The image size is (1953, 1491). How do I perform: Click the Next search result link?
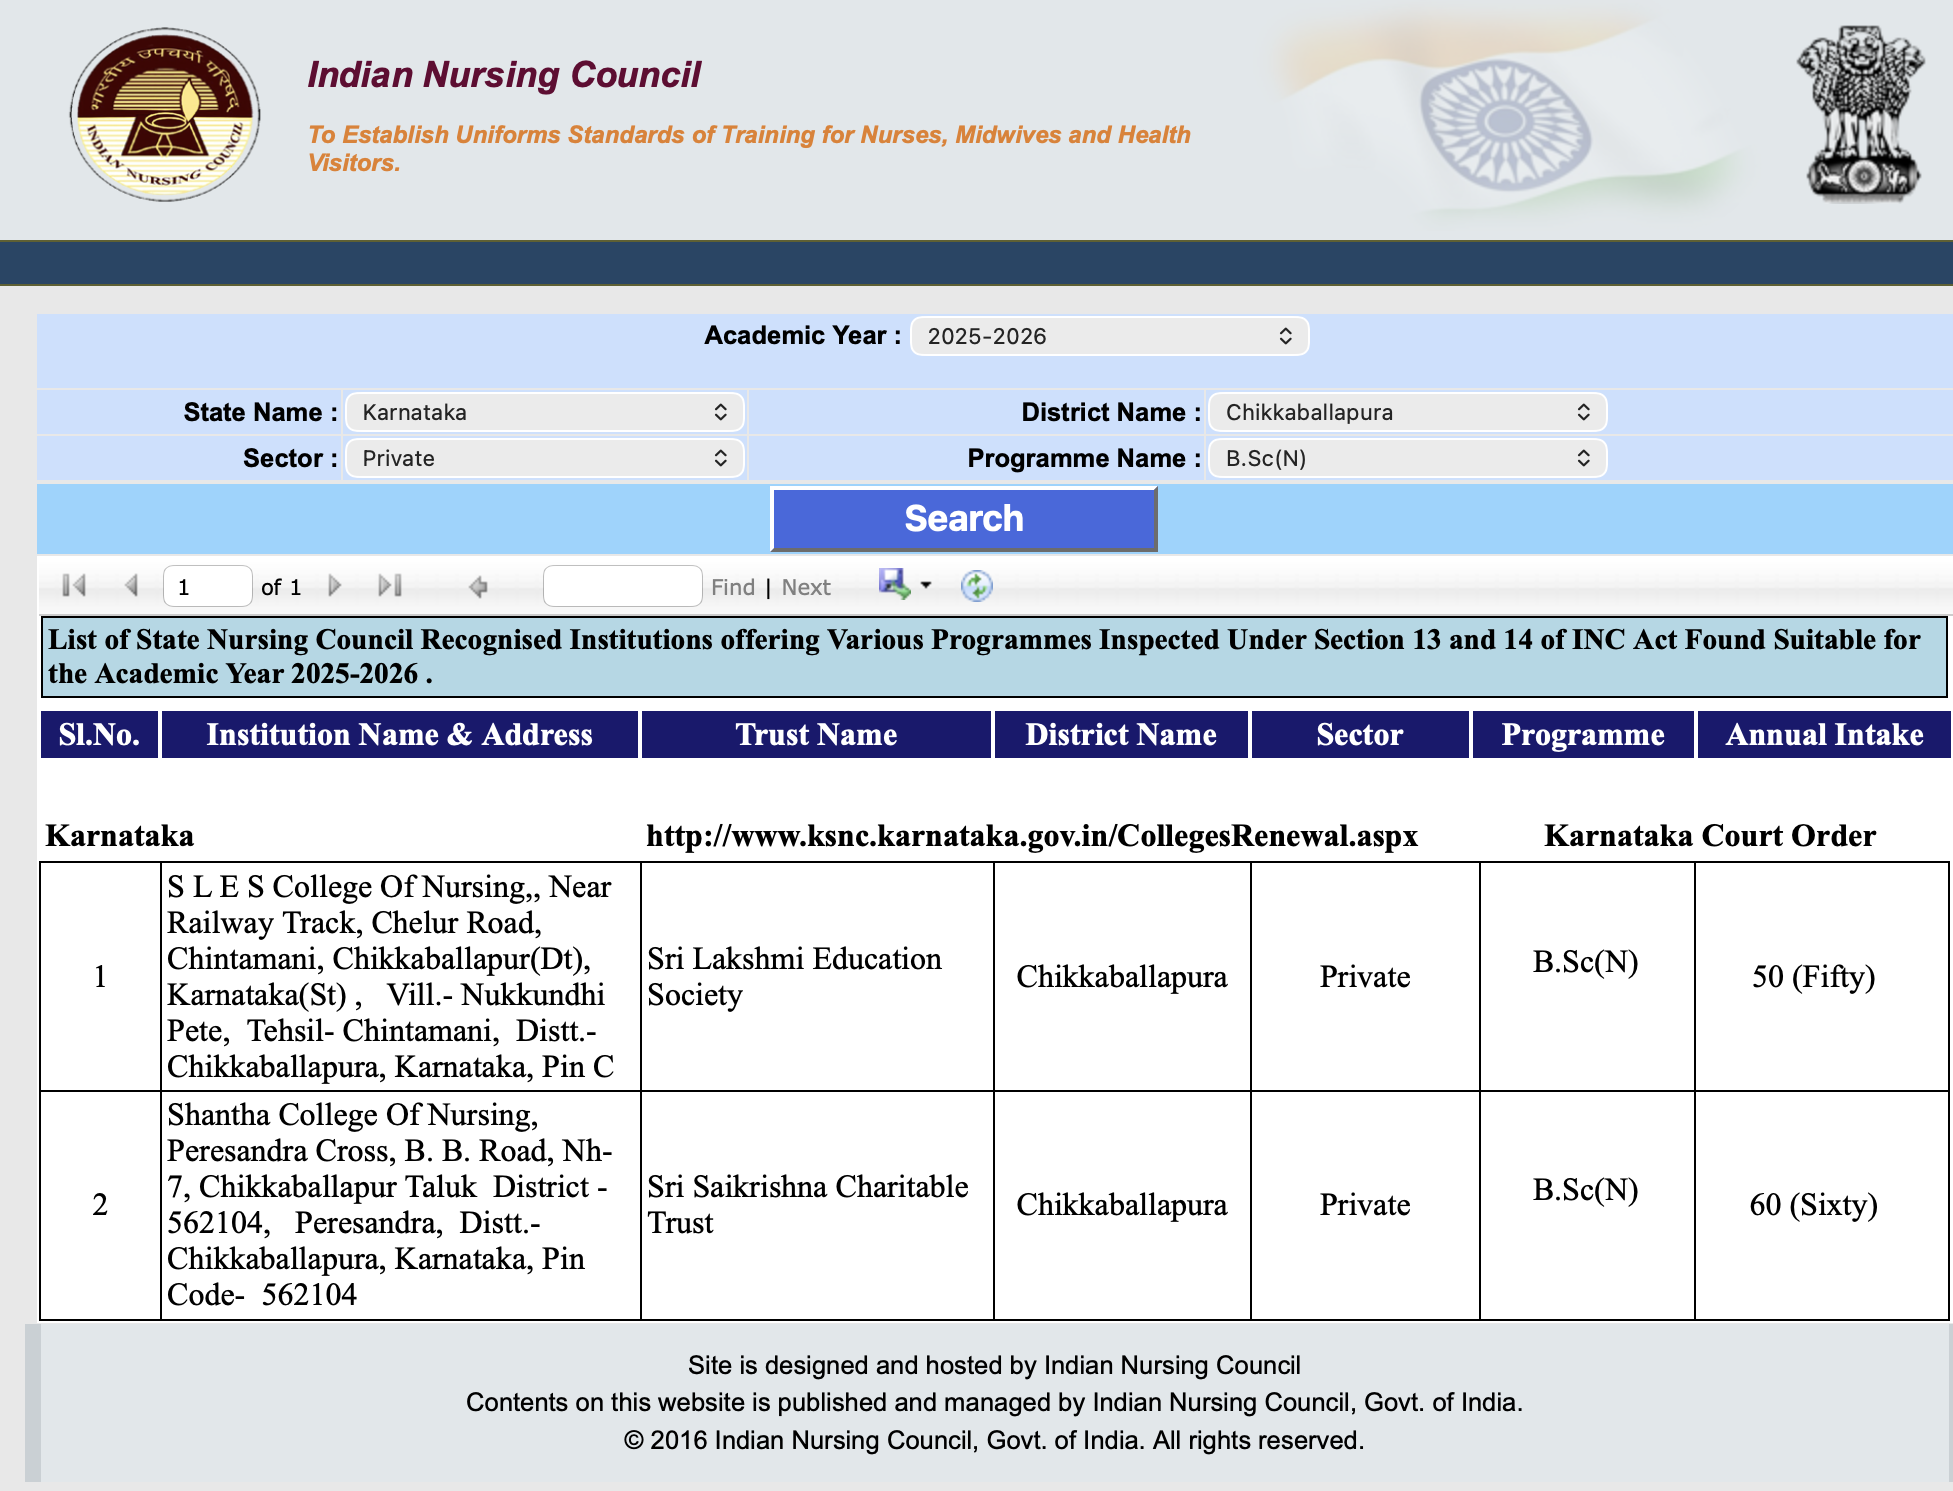(x=806, y=587)
